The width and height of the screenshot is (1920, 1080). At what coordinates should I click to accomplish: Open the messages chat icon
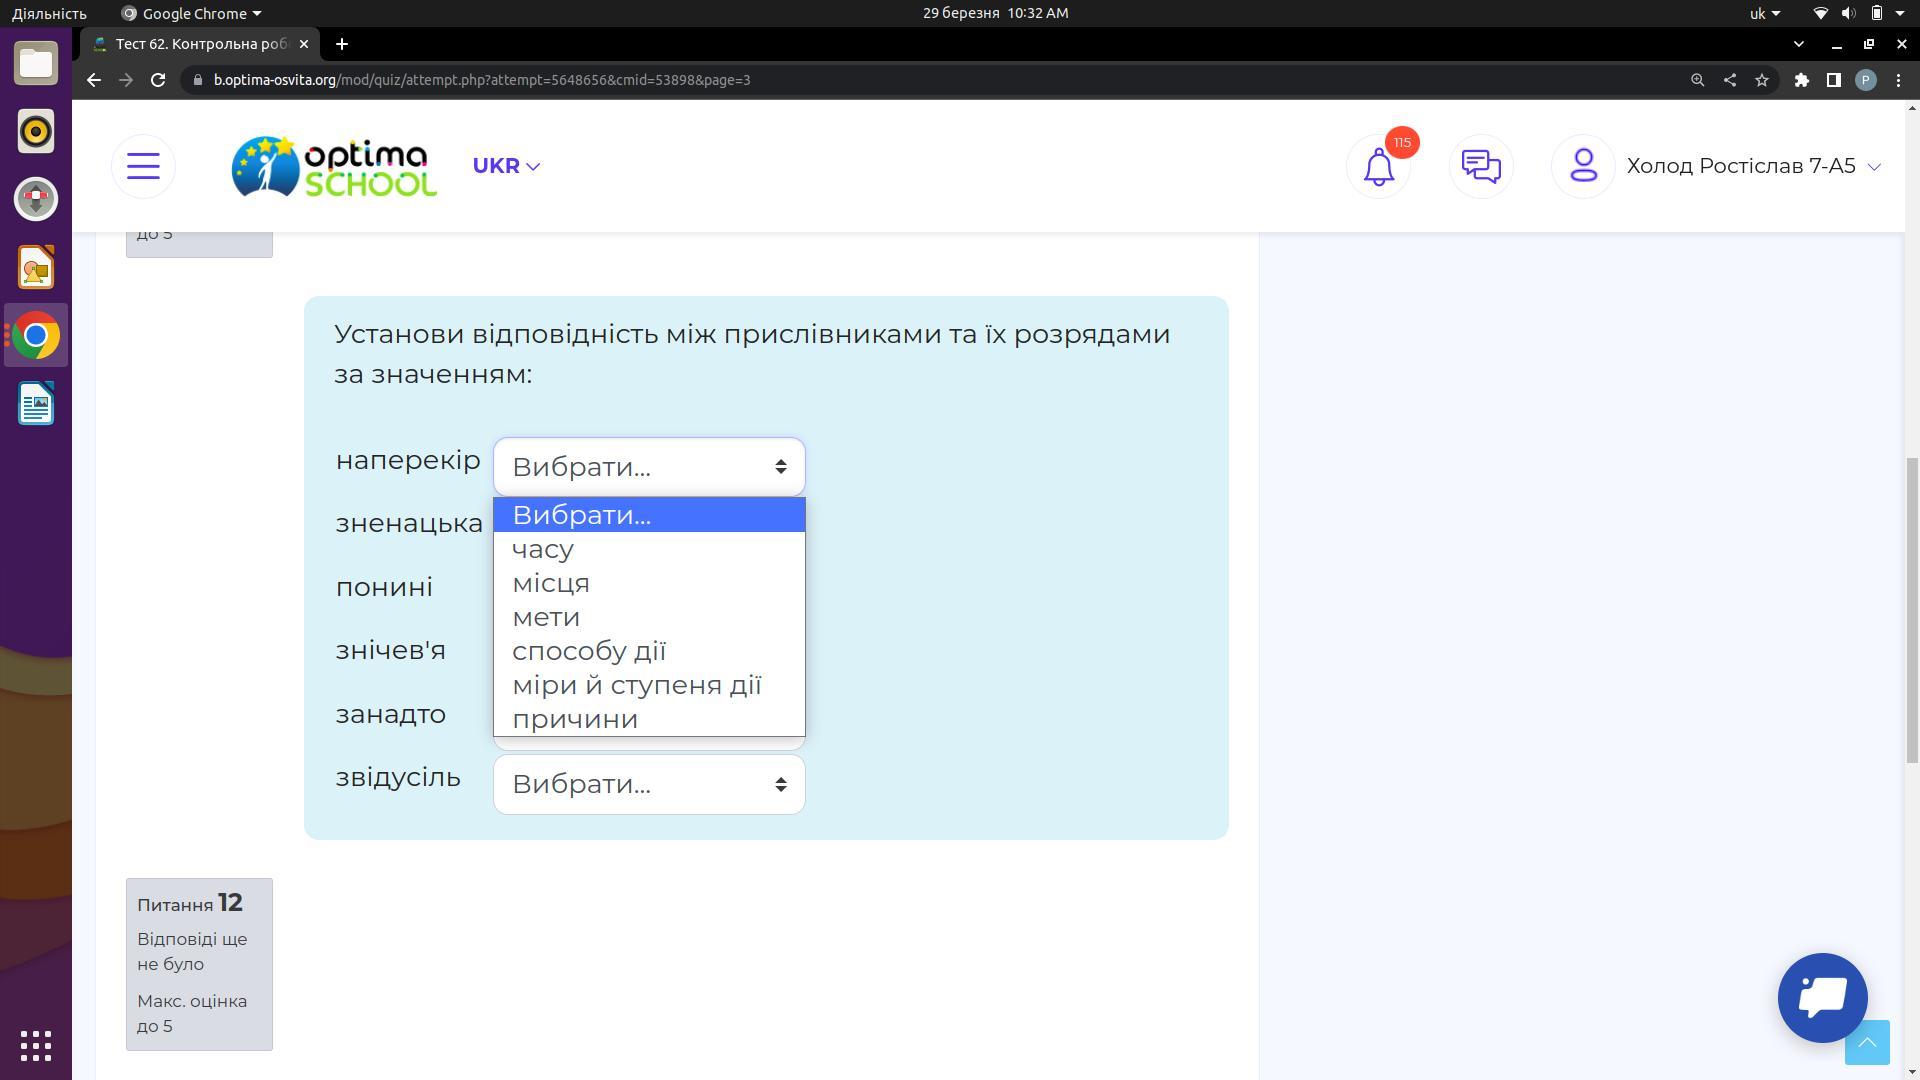1481,166
